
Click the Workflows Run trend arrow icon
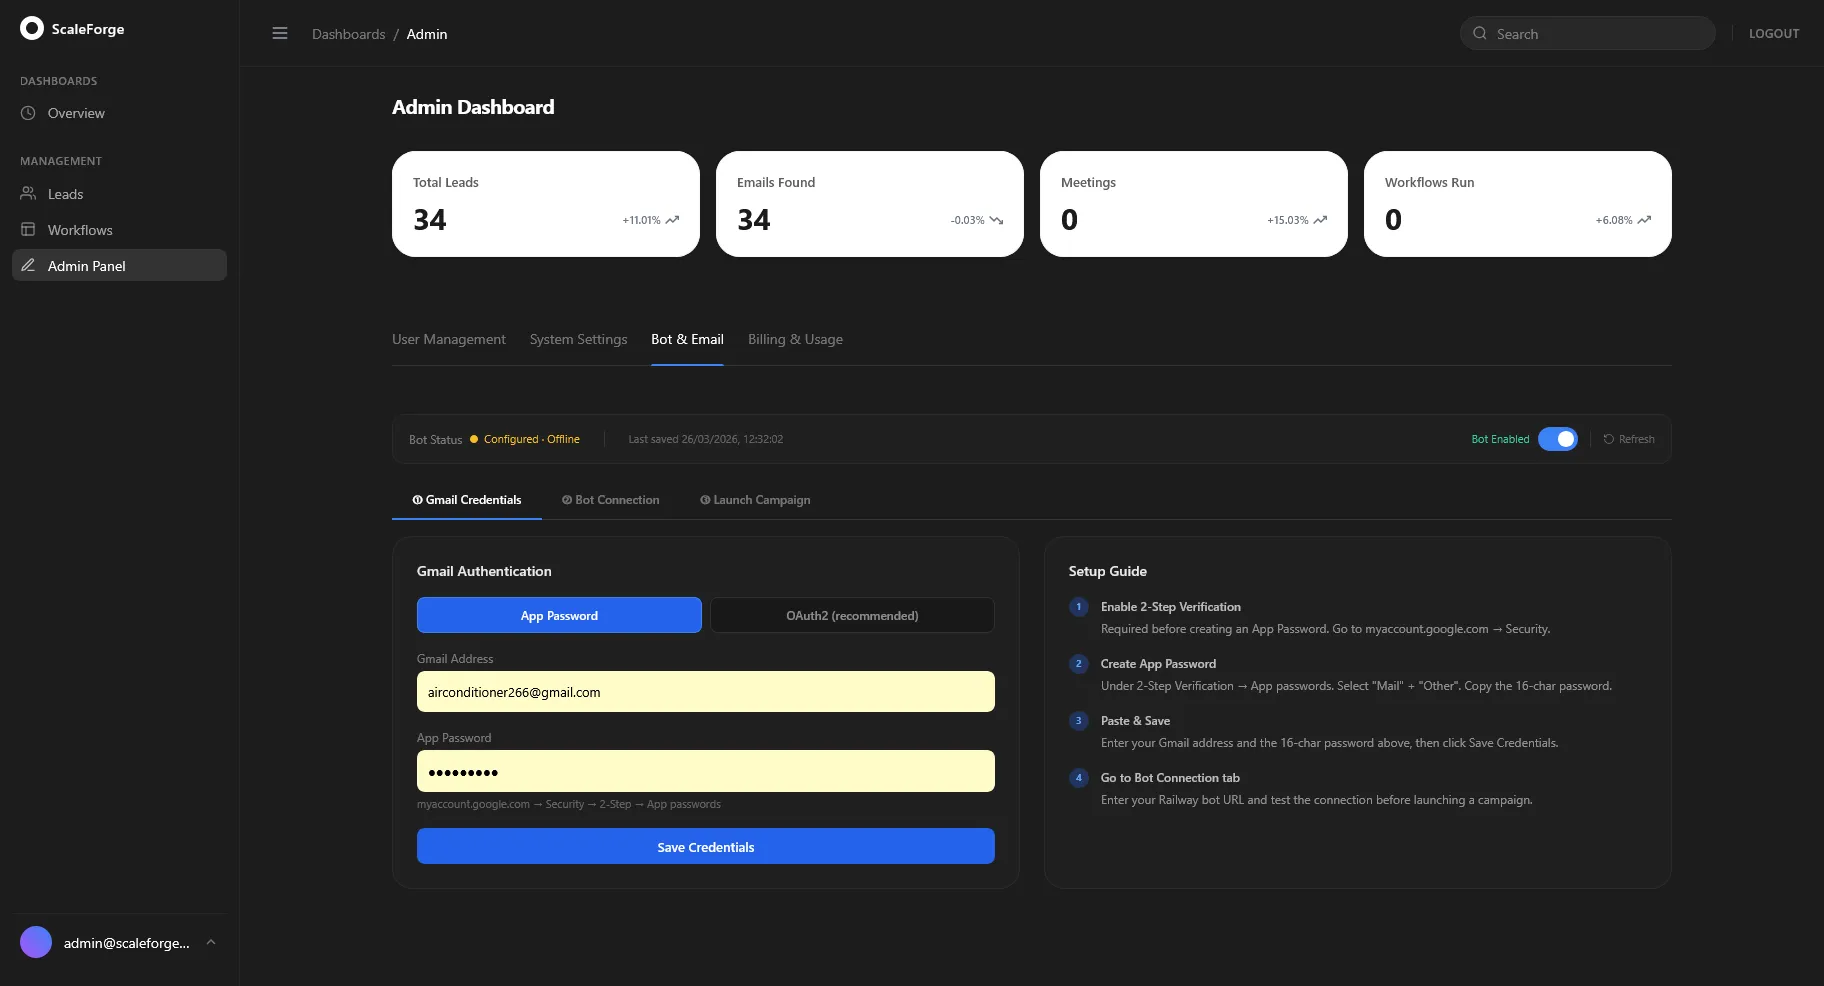pyautogui.click(x=1644, y=220)
